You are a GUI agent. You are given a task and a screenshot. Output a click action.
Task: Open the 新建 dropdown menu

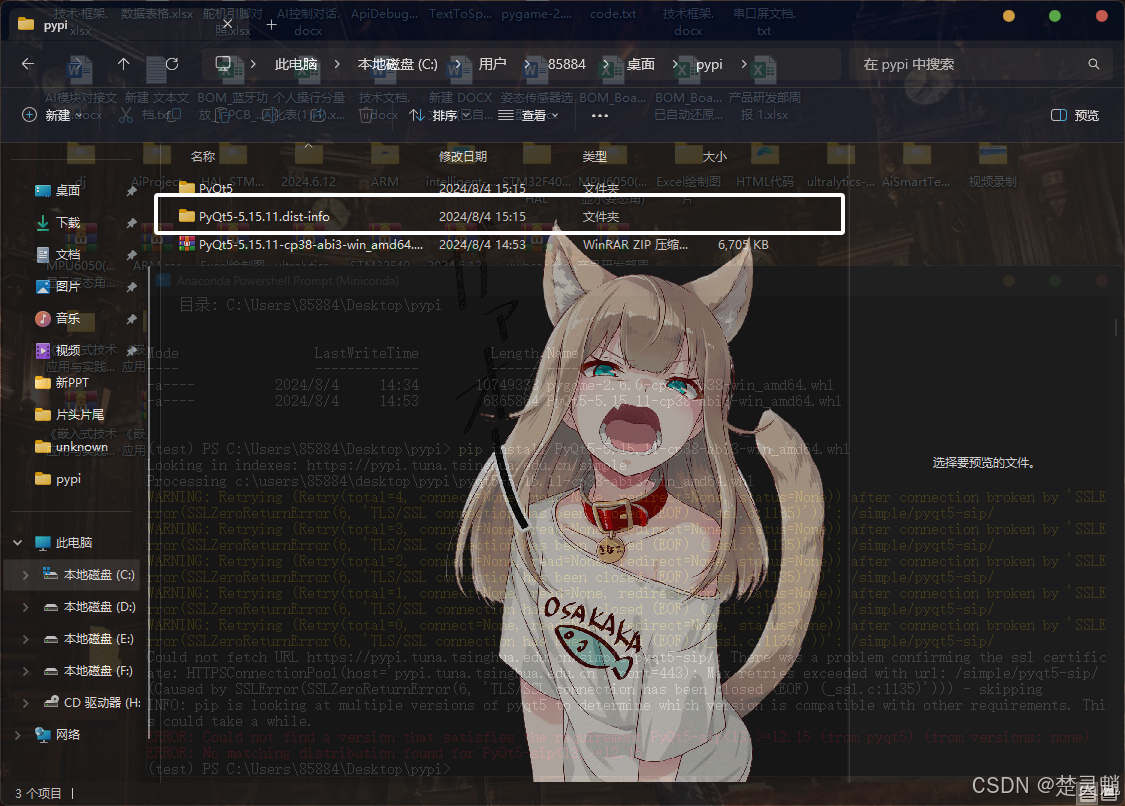[52, 115]
